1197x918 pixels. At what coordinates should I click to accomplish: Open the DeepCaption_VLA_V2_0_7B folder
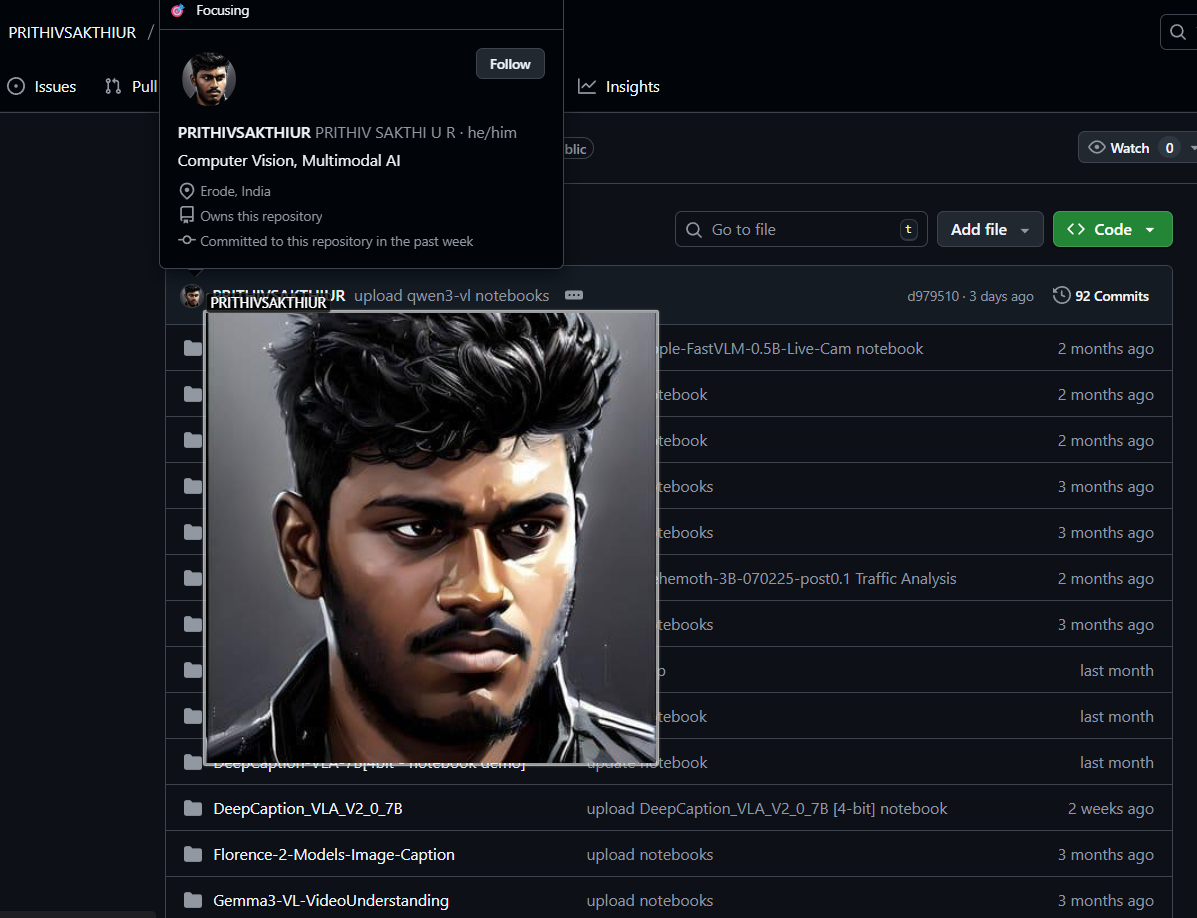[x=308, y=809]
